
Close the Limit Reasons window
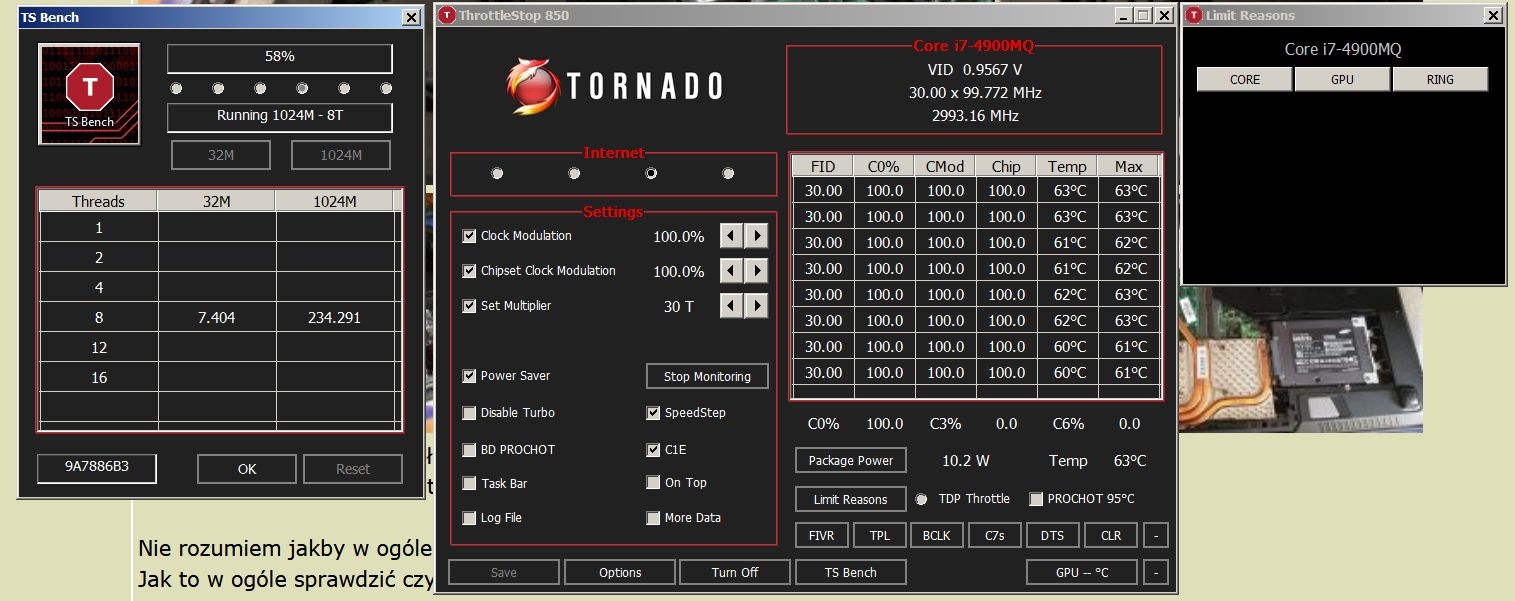1493,16
